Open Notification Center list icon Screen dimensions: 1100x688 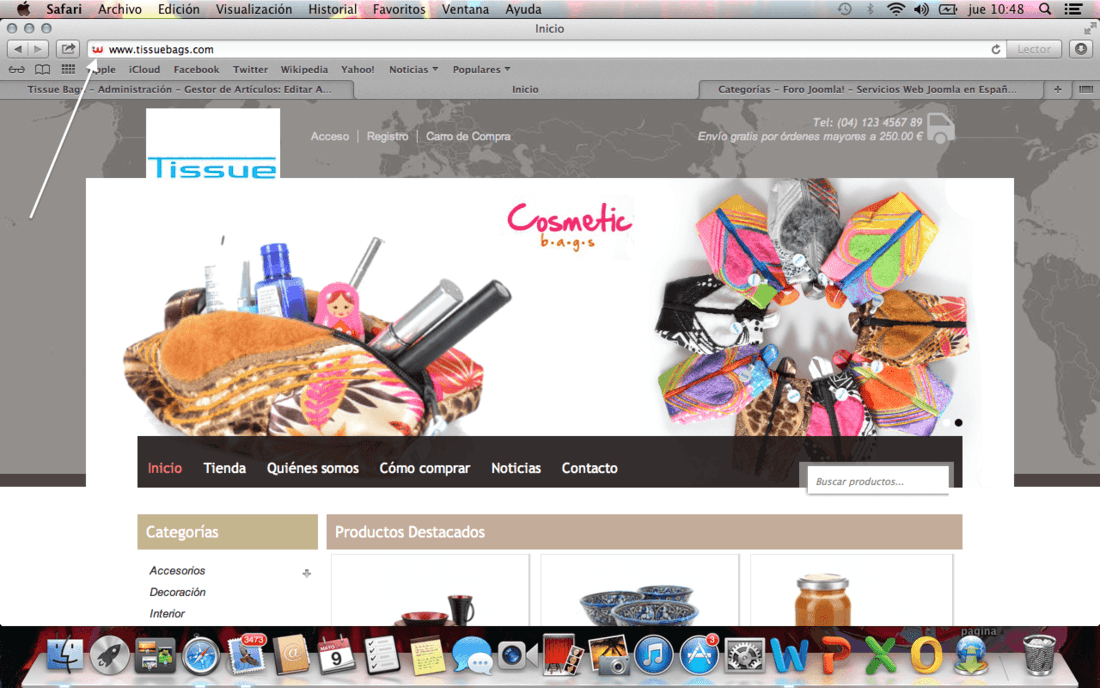click(x=1073, y=9)
